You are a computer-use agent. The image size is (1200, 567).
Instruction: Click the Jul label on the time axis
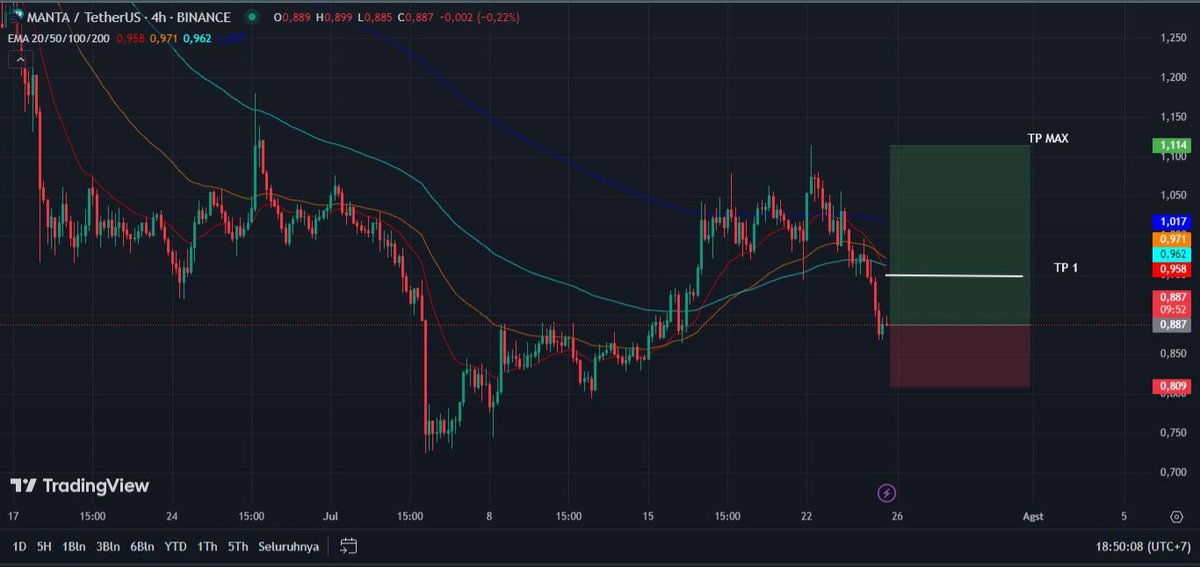pyautogui.click(x=329, y=517)
